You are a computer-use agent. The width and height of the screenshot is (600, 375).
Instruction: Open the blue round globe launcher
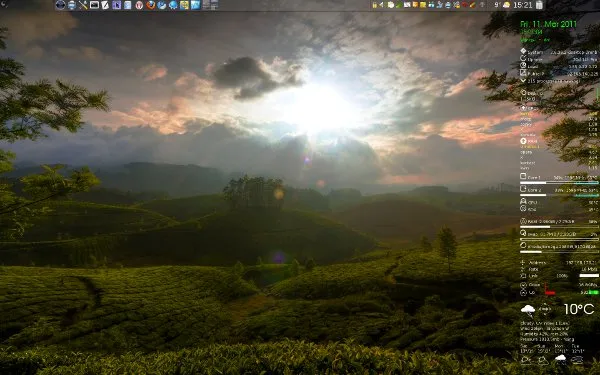173,5
